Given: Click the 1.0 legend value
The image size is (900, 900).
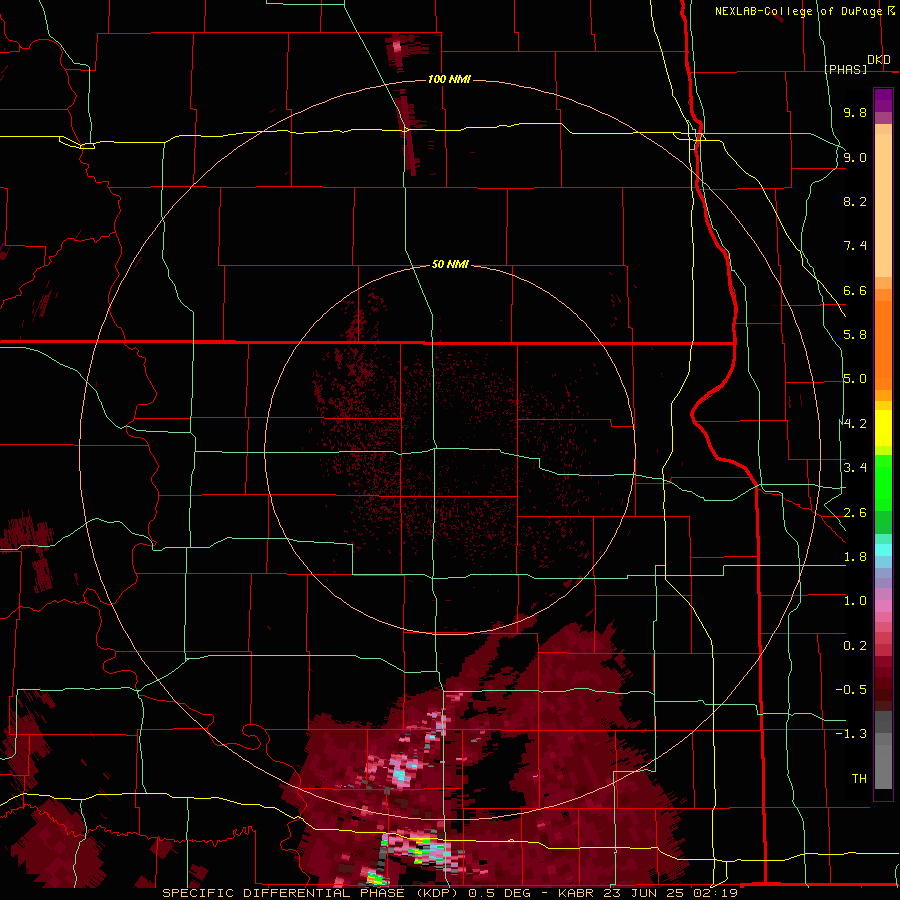Looking at the screenshot, I should point(855,601).
